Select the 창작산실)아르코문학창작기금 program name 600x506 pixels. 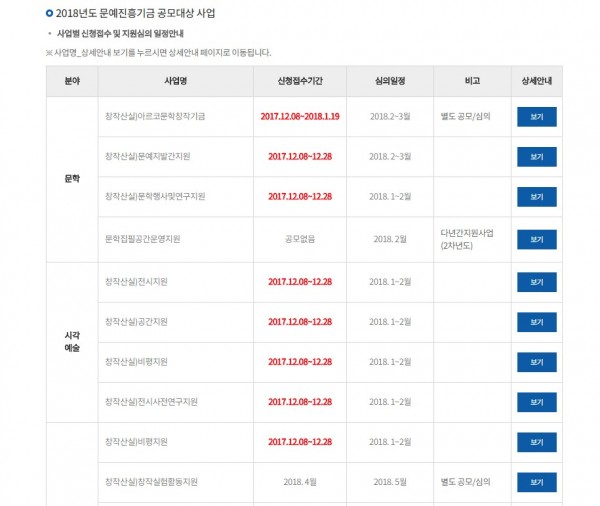155,116
